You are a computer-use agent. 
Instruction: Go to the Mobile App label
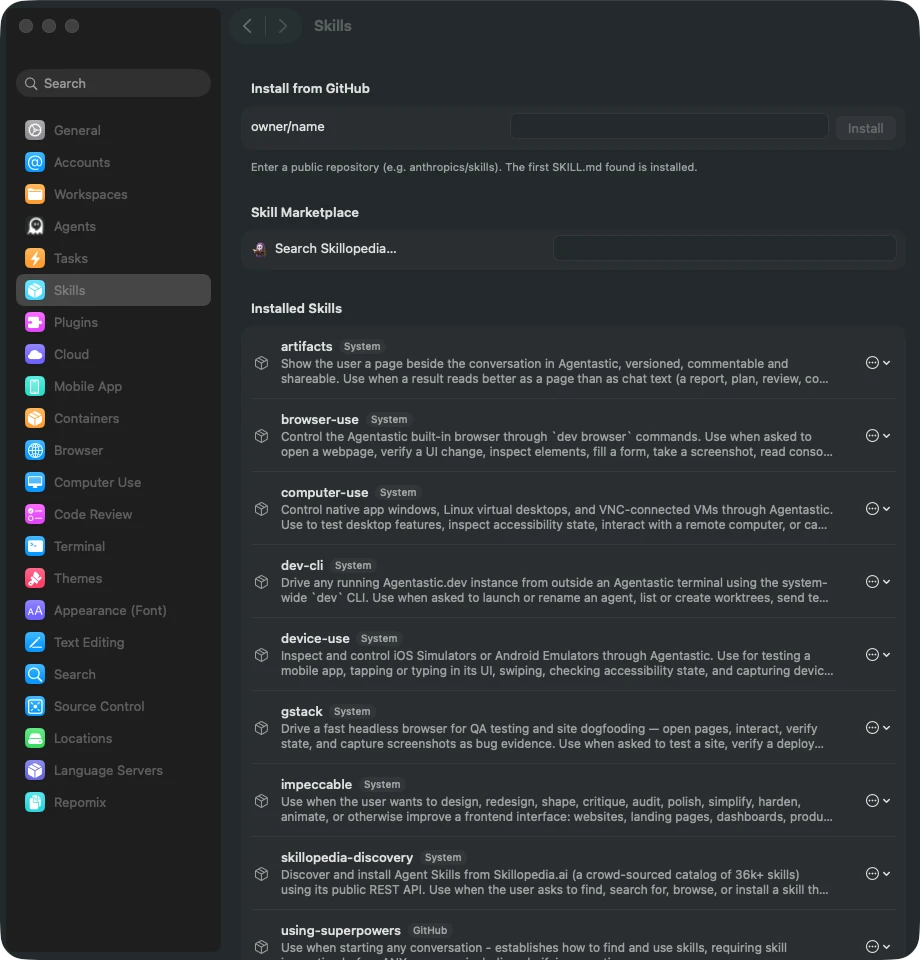coord(88,387)
